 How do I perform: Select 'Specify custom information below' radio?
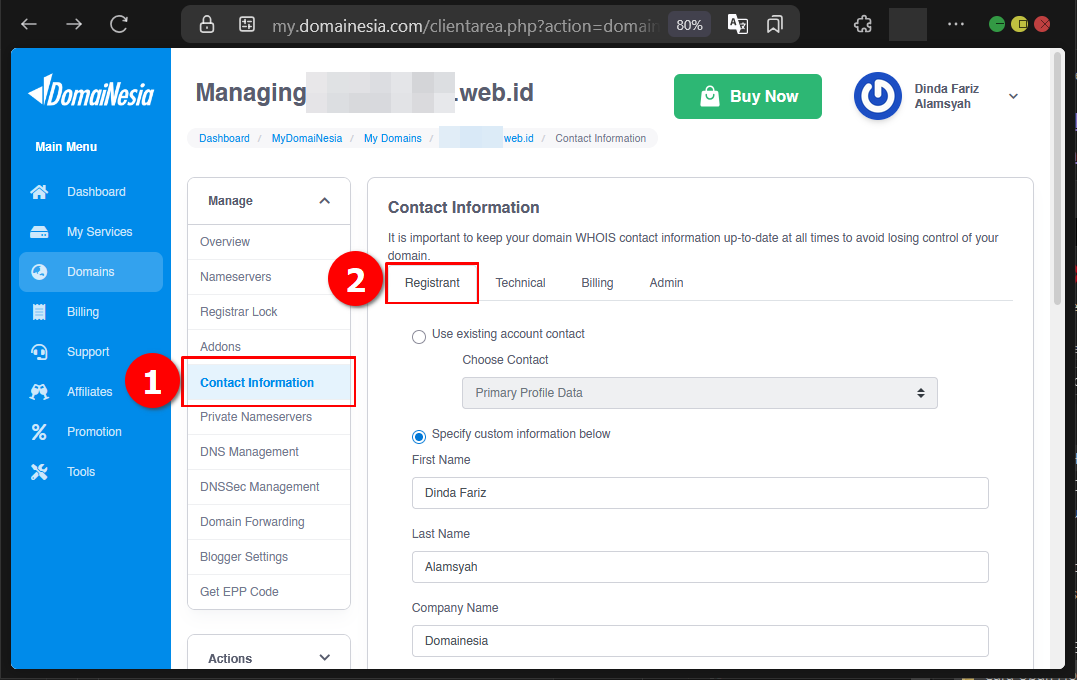coord(418,437)
